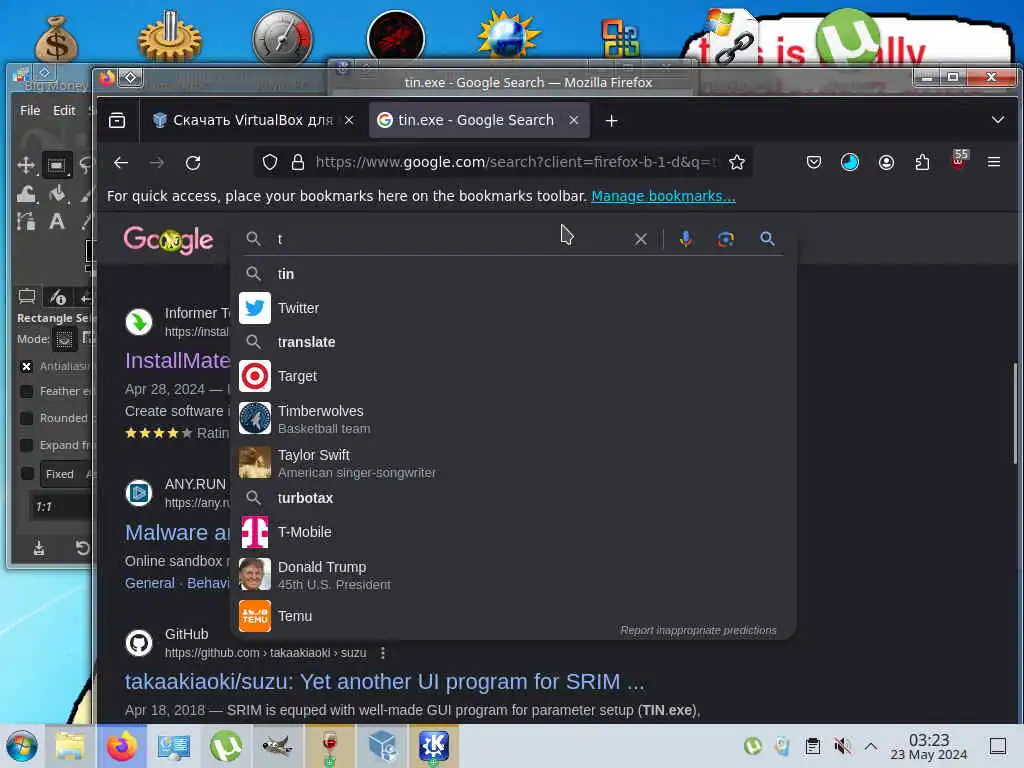1024x768 pixels.
Task: Choose the T-Mobile suggestion
Action: point(513,532)
